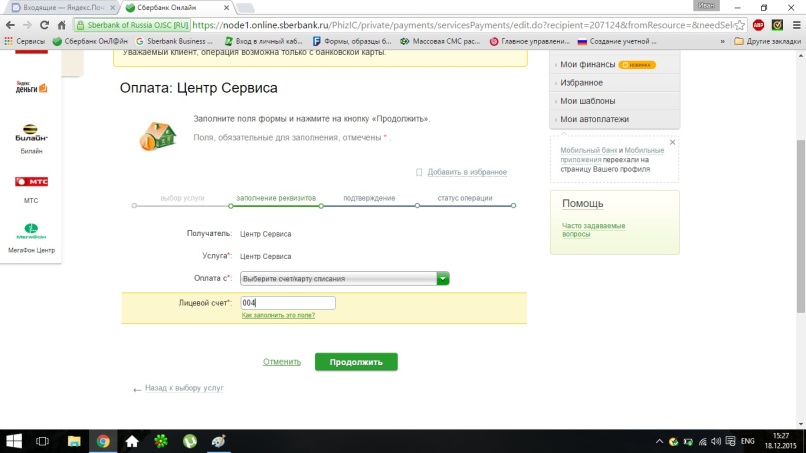
Task: Open the Избранное menu item
Action: tap(582, 82)
